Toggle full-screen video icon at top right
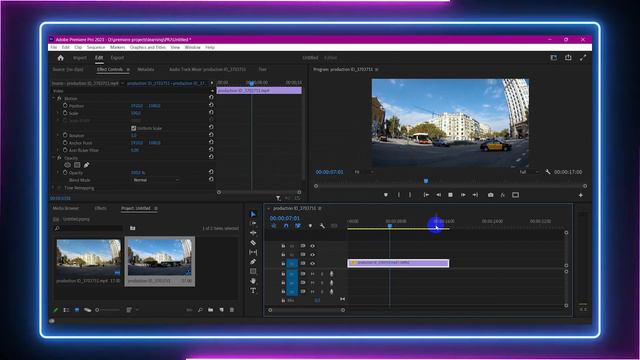Viewport: 640px width, 360px height. tap(583, 58)
